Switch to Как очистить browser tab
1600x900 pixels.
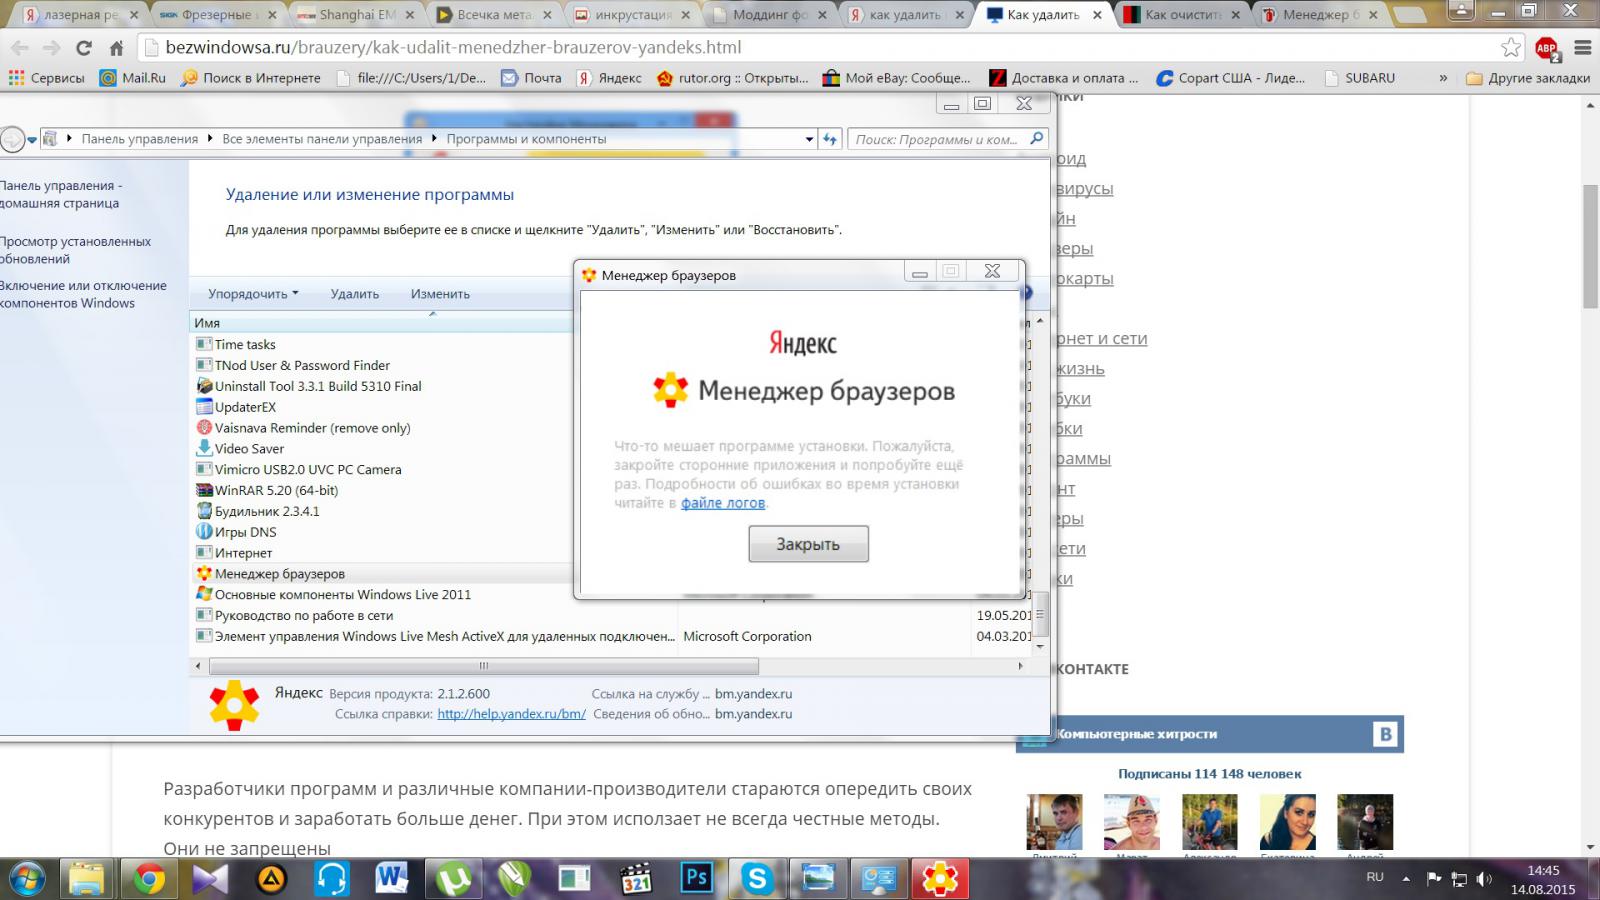[1182, 15]
